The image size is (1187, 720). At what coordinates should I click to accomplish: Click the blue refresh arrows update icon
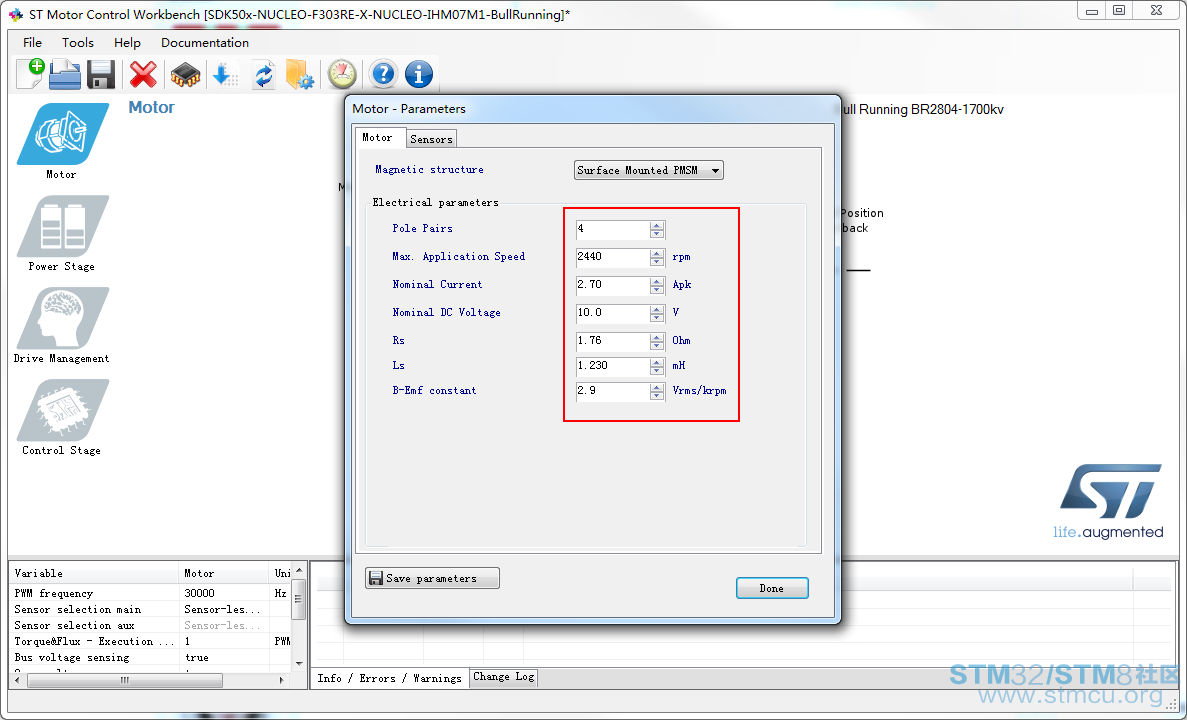point(263,75)
